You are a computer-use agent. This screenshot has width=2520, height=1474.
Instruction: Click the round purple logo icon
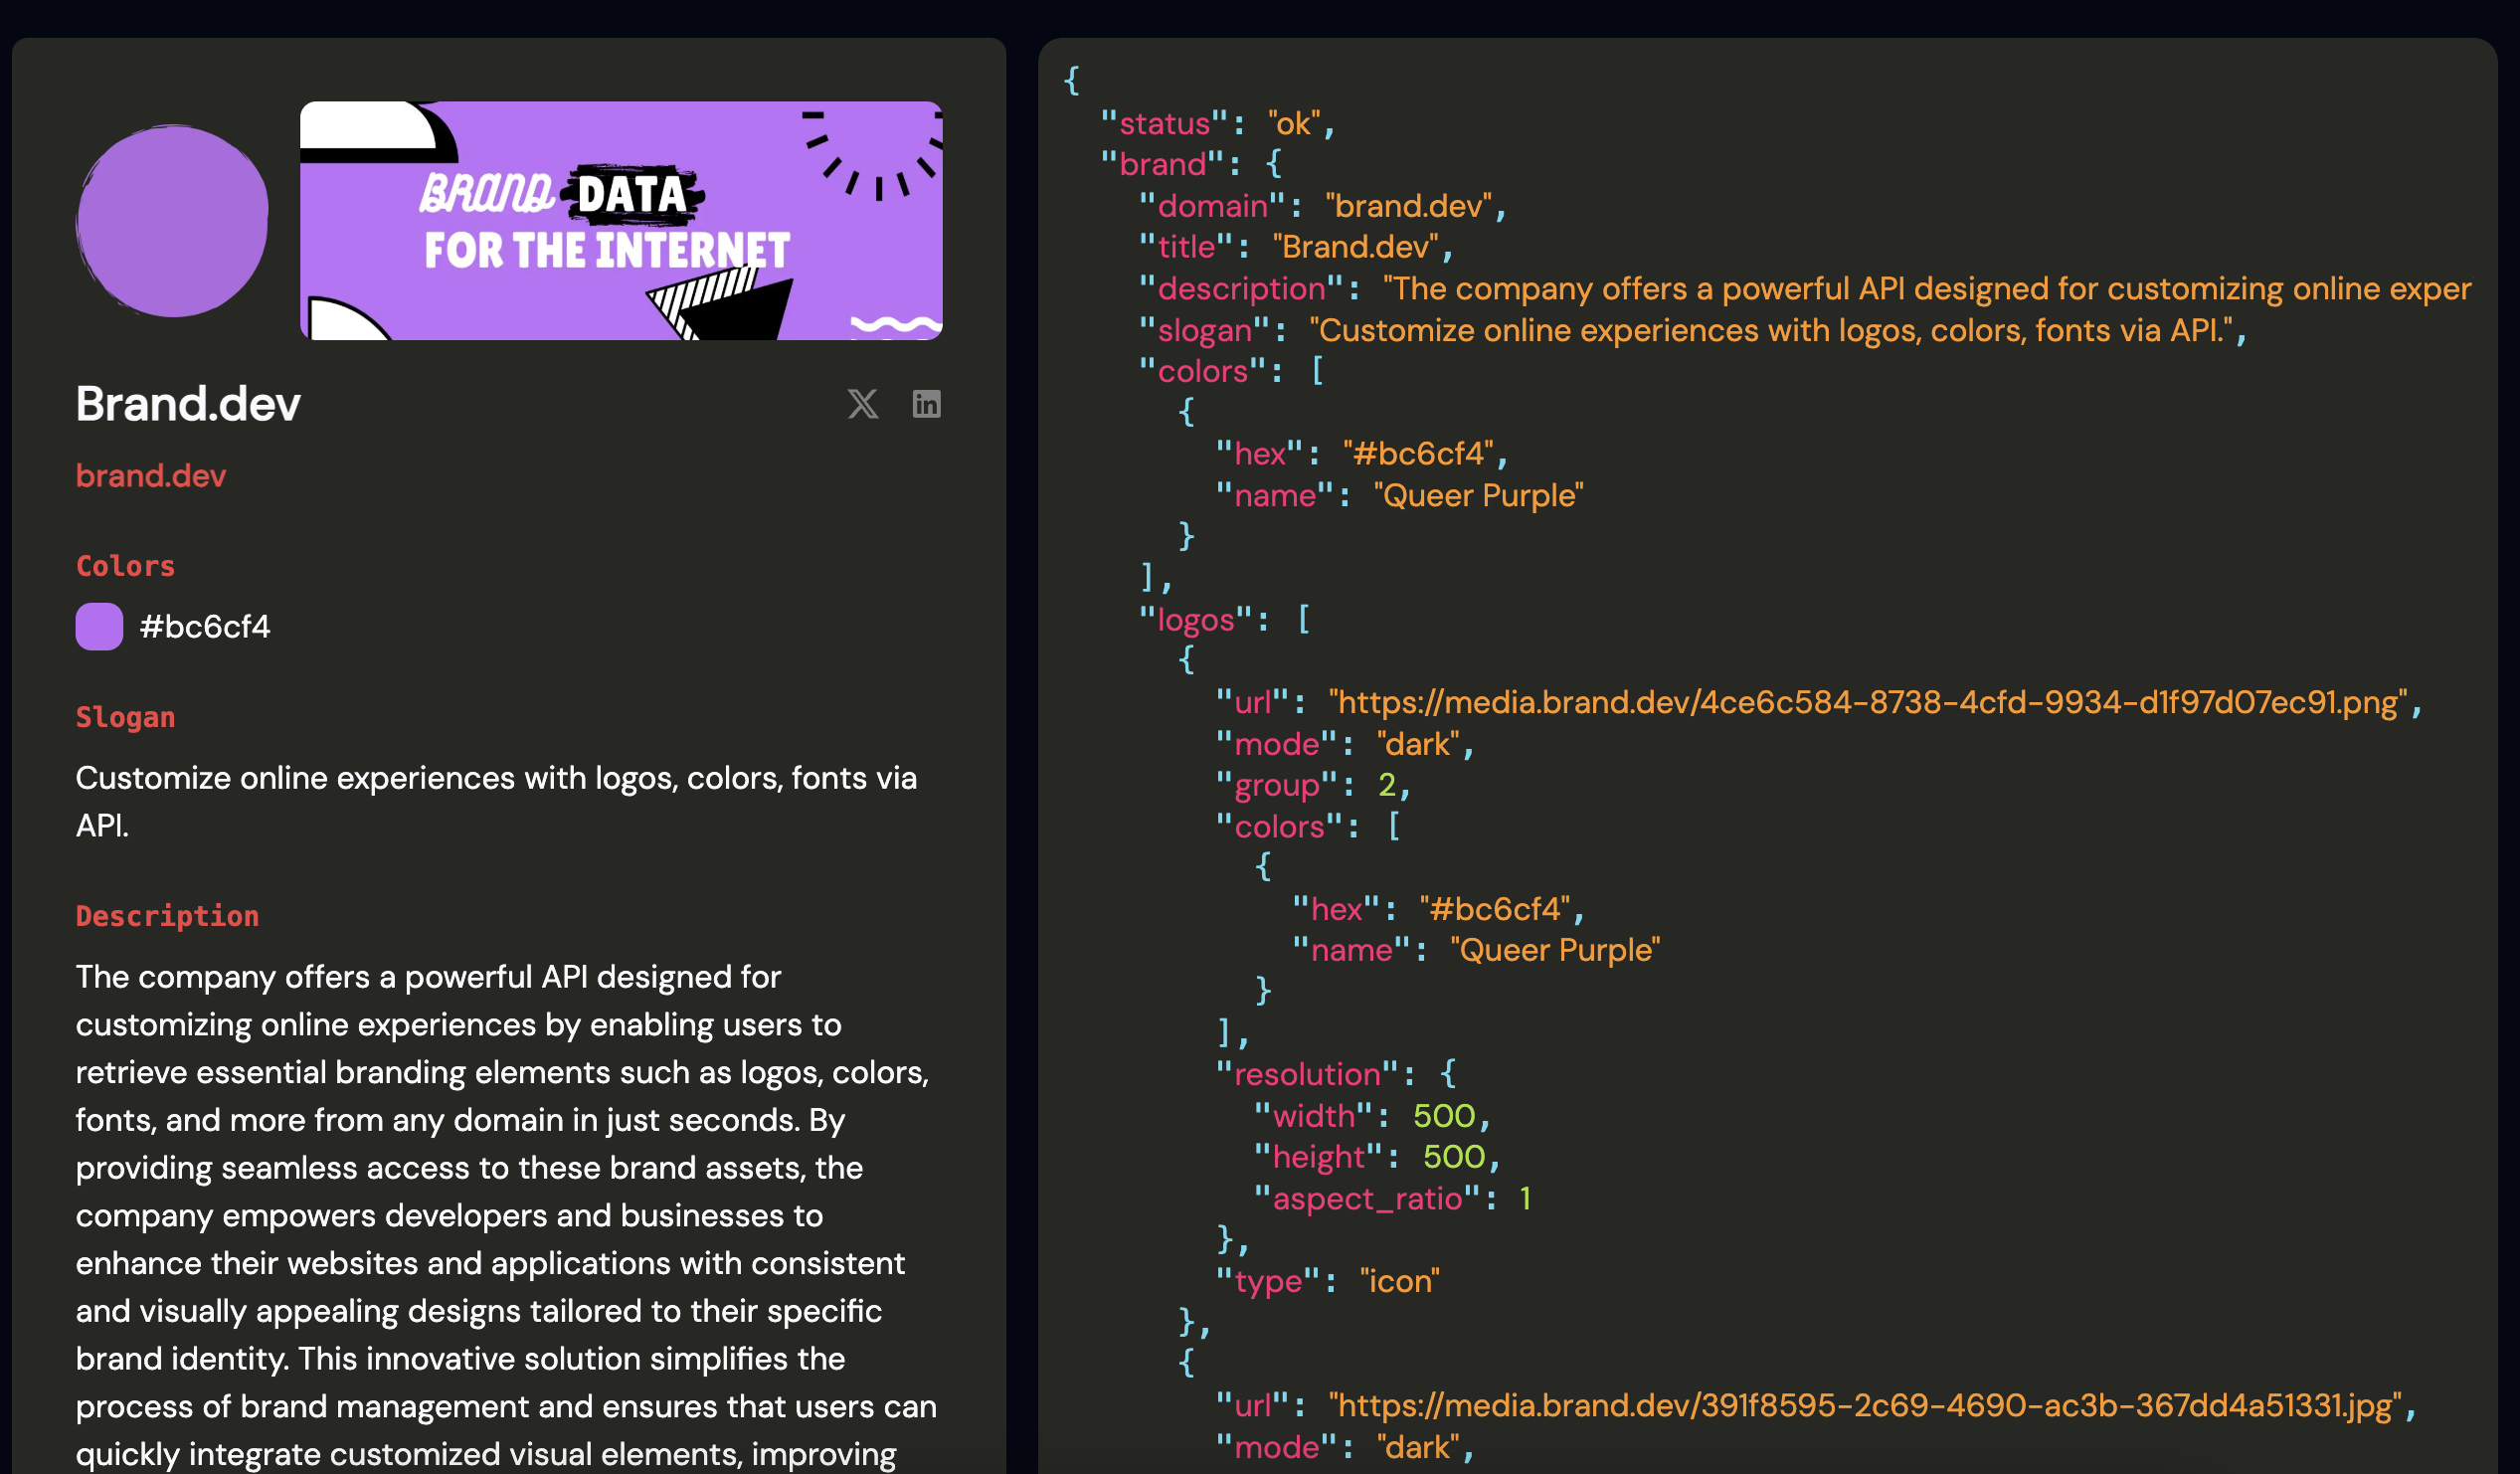tap(172, 221)
